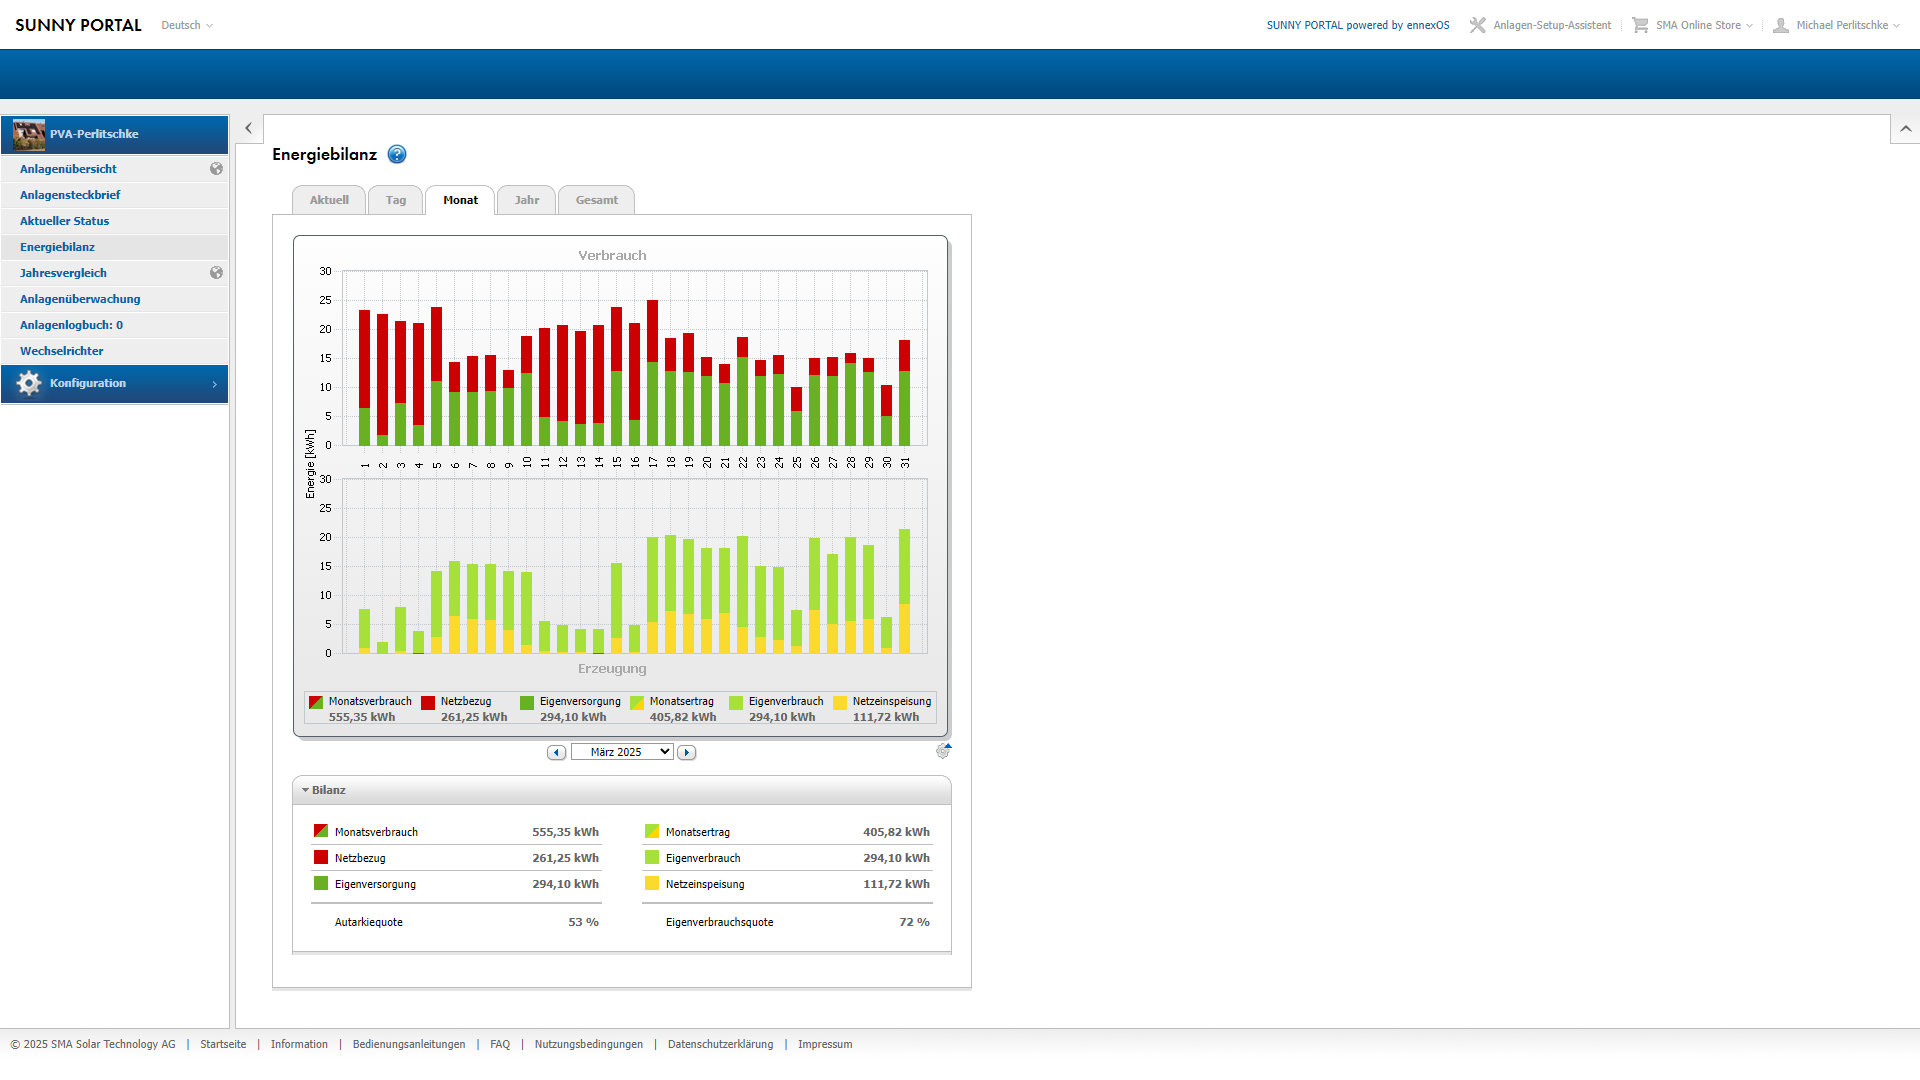
Task: Collapse the Bilanz section
Action: (324, 790)
